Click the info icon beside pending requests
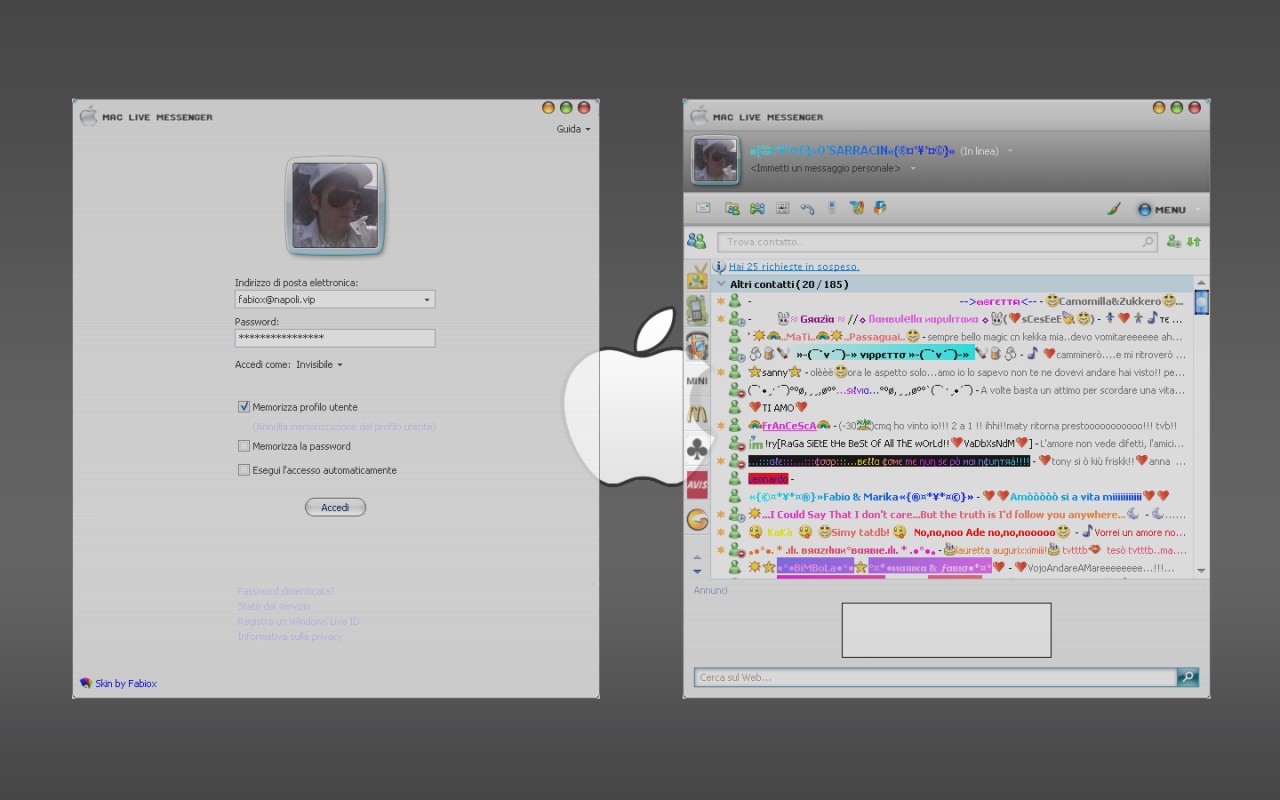The height and width of the screenshot is (800, 1280). (x=719, y=267)
